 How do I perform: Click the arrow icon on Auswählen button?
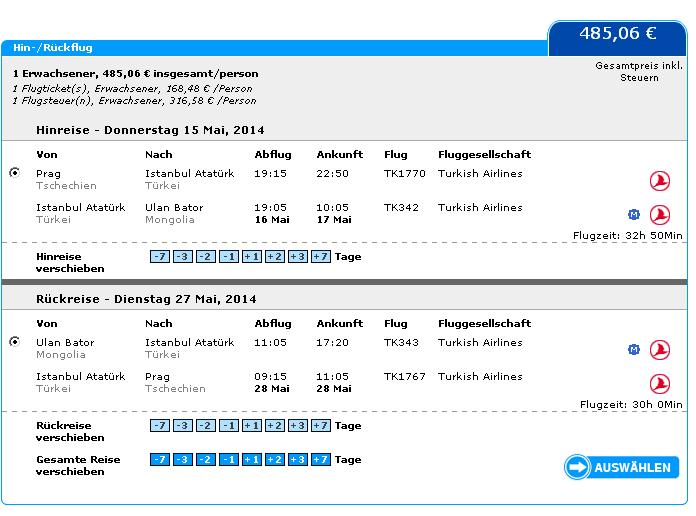point(577,467)
